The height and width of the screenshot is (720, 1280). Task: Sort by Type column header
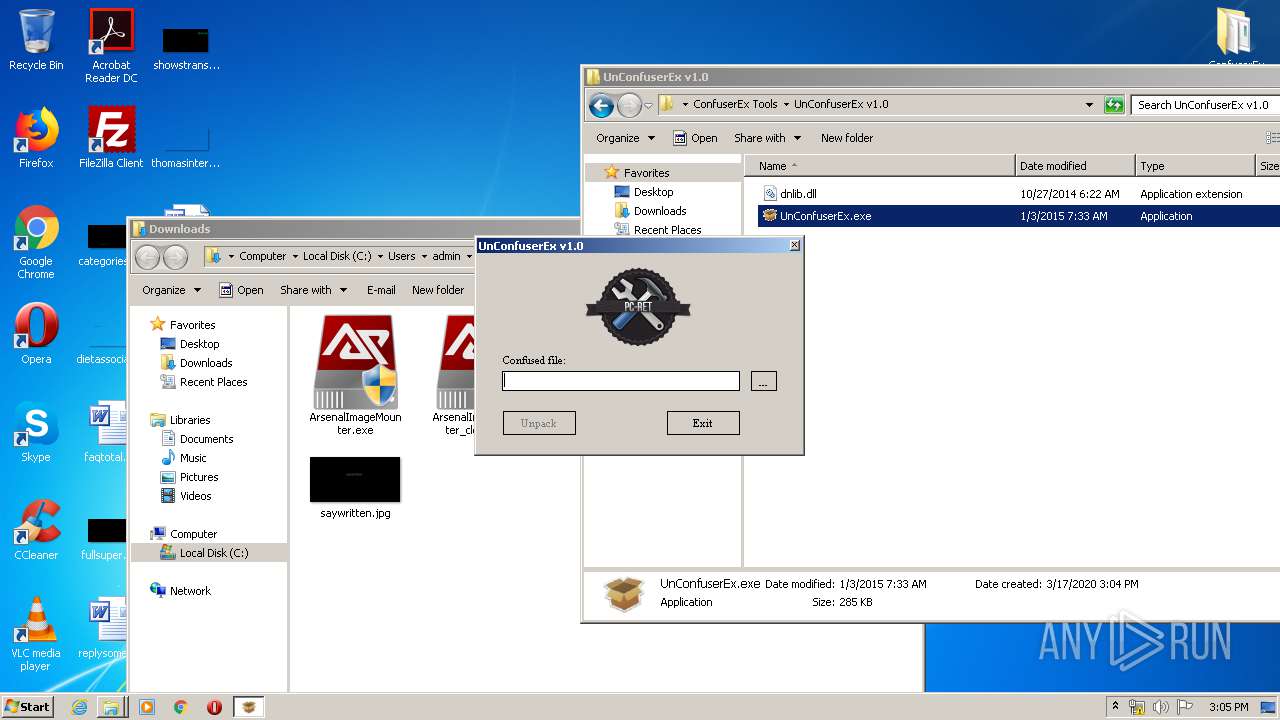pos(1195,166)
